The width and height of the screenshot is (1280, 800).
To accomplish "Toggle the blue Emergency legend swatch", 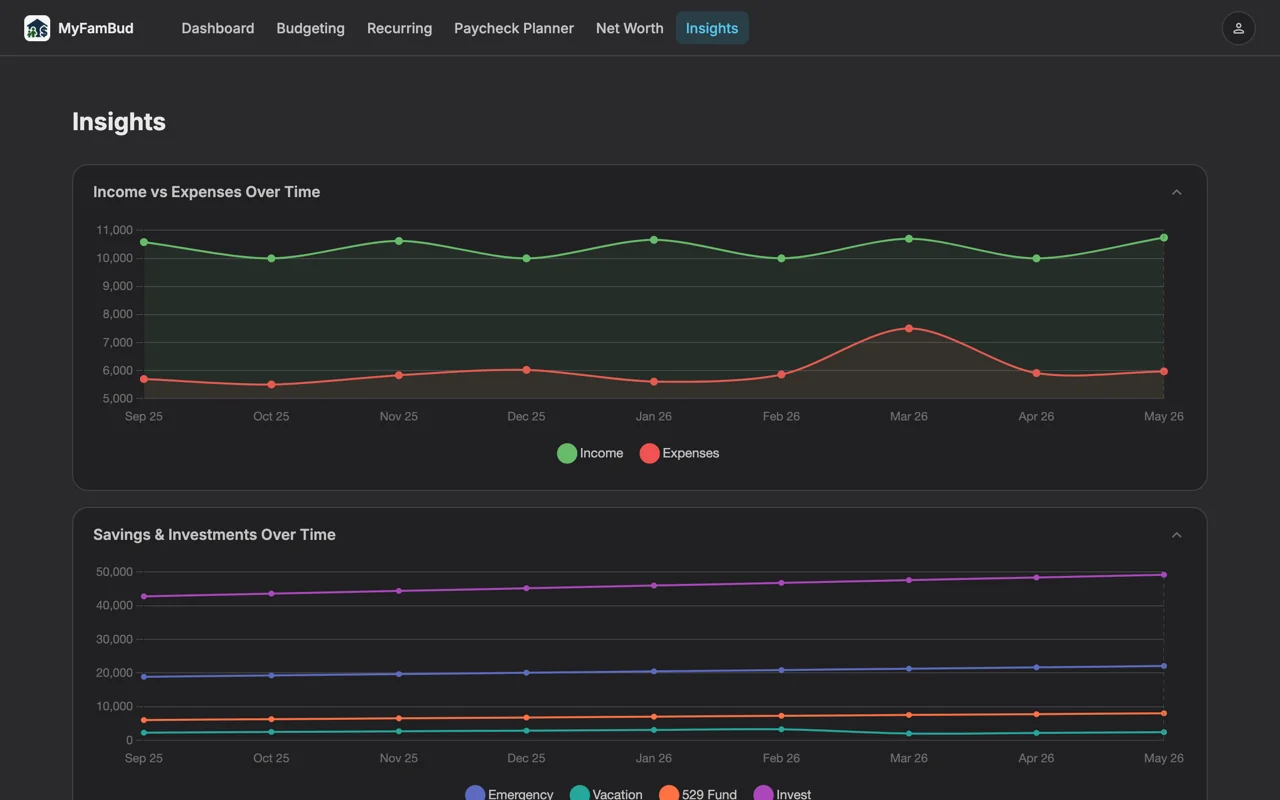I will pos(475,794).
